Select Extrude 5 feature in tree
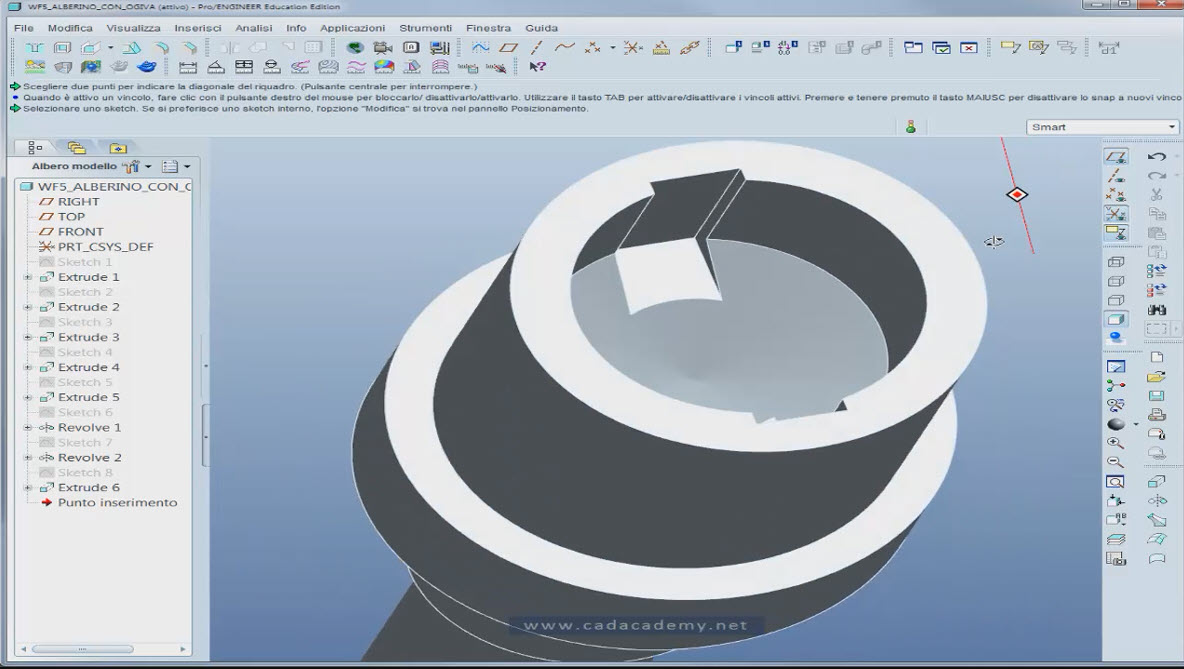Screen dimensions: 1184x669 pyautogui.click(x=88, y=397)
